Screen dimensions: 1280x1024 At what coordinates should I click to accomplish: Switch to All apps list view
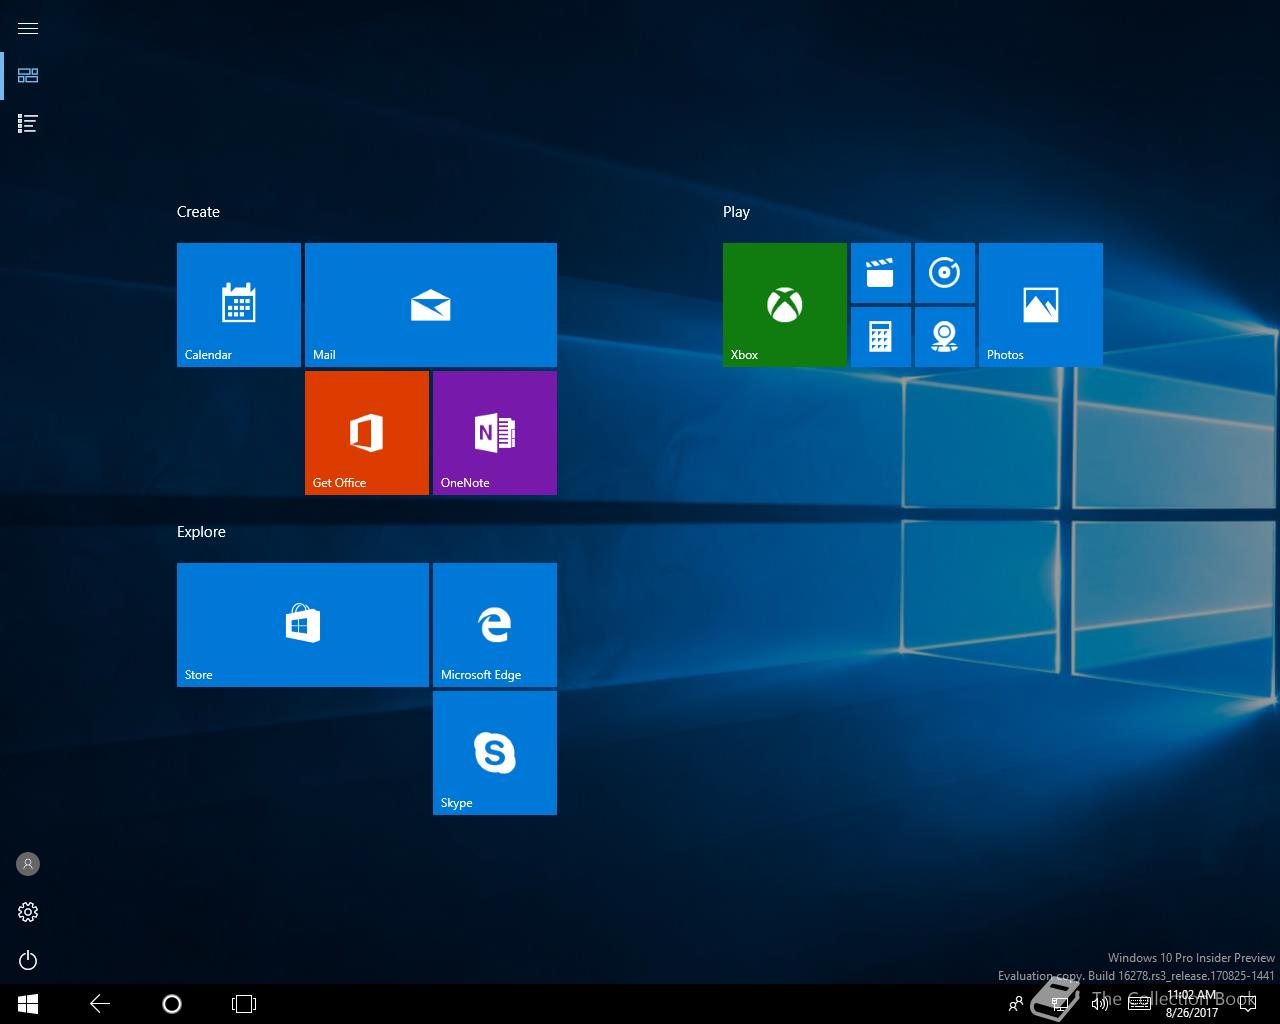(x=28, y=124)
